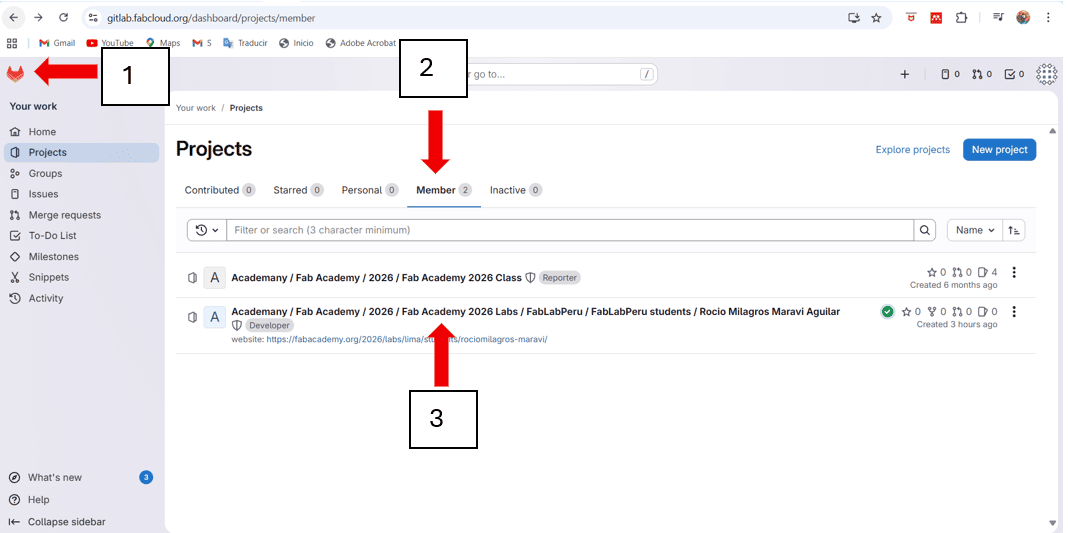The image size is (1068, 533).
Task: Switch to the Inactive tab
Action: point(516,190)
